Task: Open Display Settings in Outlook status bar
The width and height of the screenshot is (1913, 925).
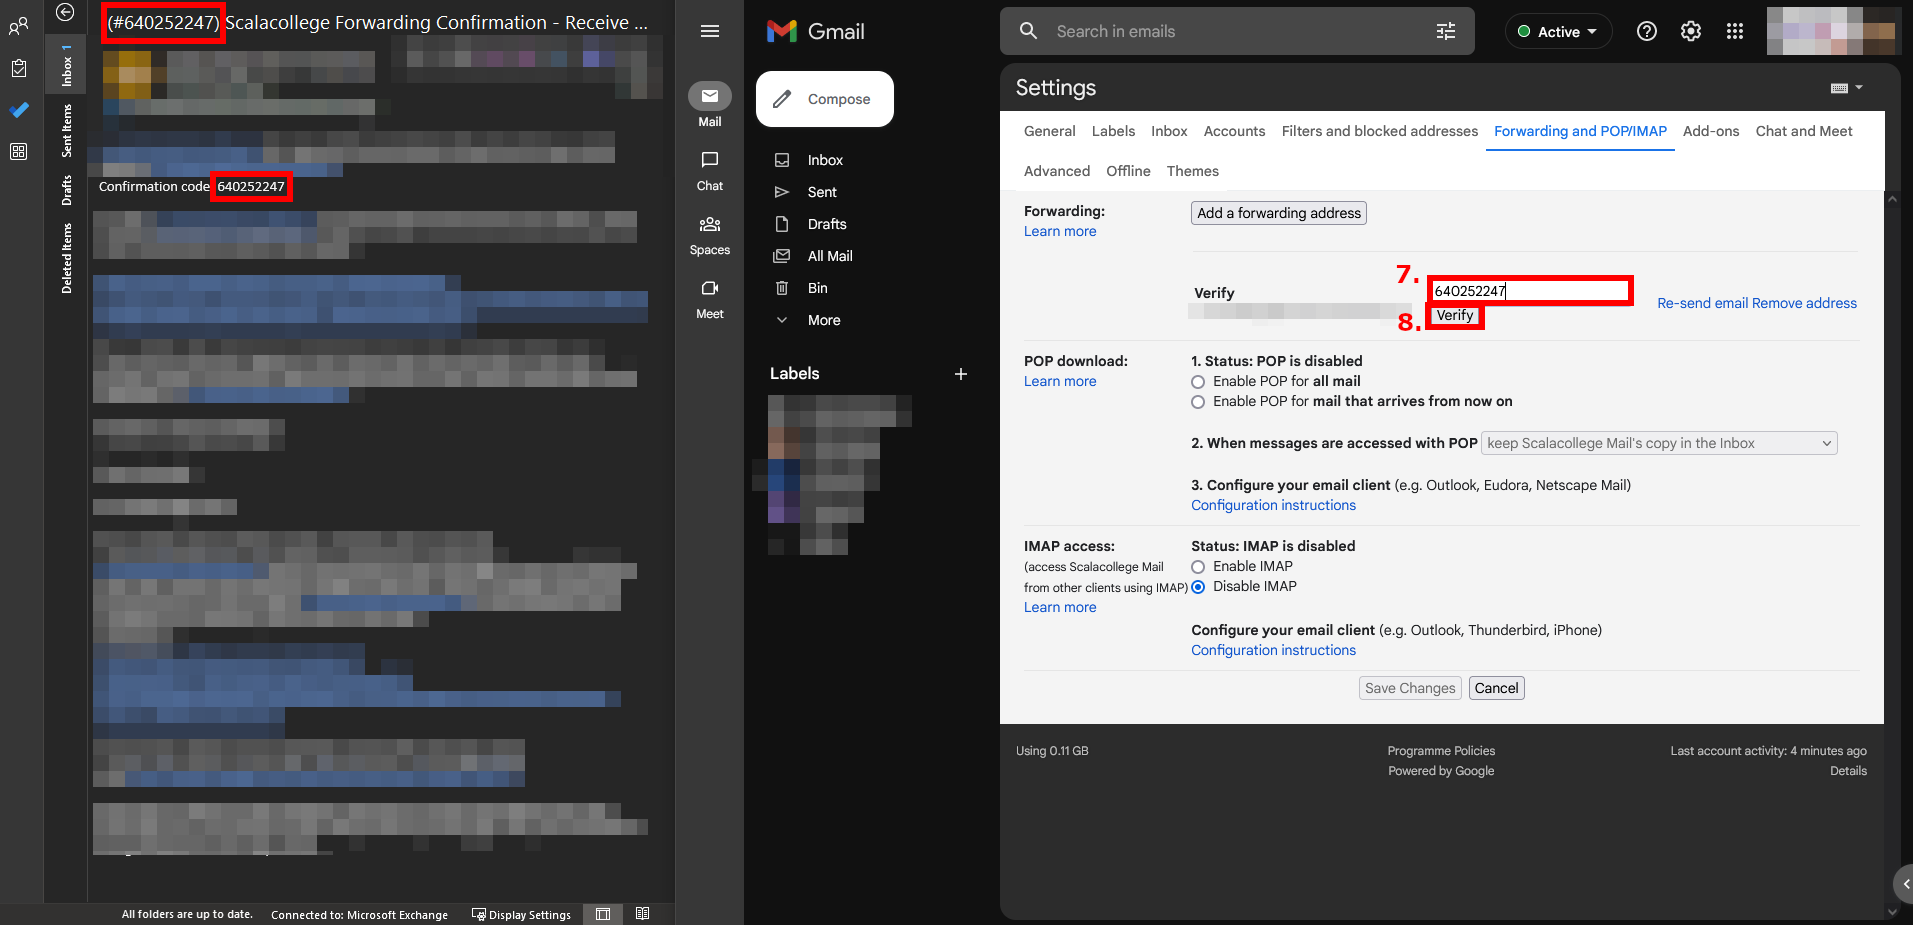Action: pos(521,914)
